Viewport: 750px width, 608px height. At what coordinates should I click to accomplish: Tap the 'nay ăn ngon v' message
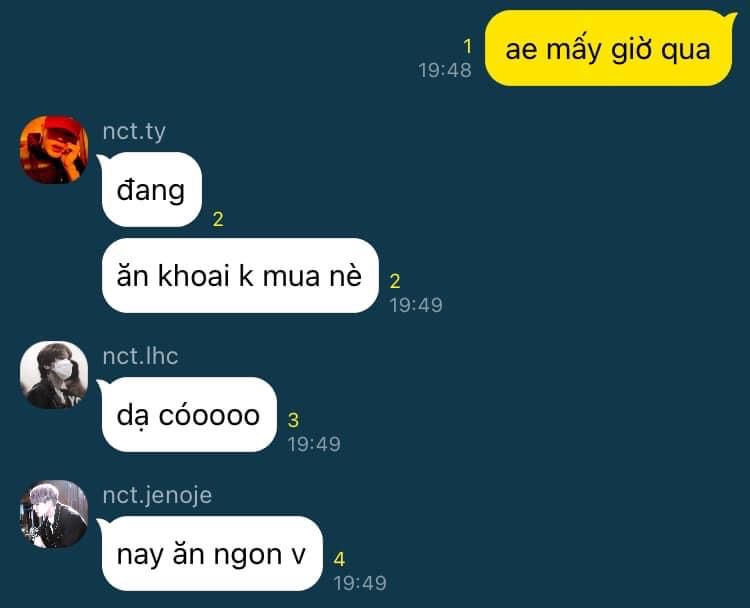(x=211, y=553)
